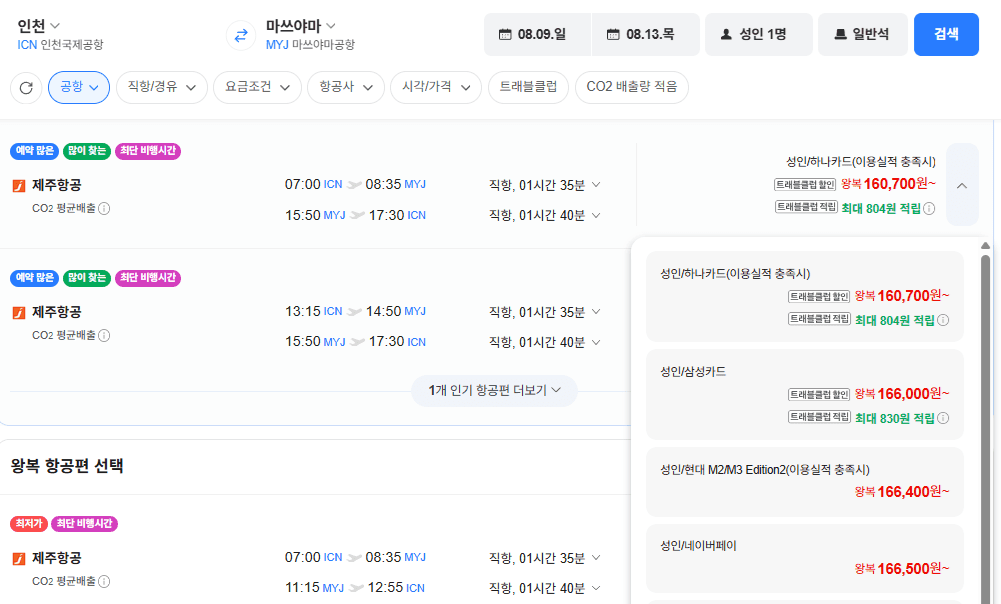
Task: Click the fare list scroll-up arrow
Action: tap(985, 246)
